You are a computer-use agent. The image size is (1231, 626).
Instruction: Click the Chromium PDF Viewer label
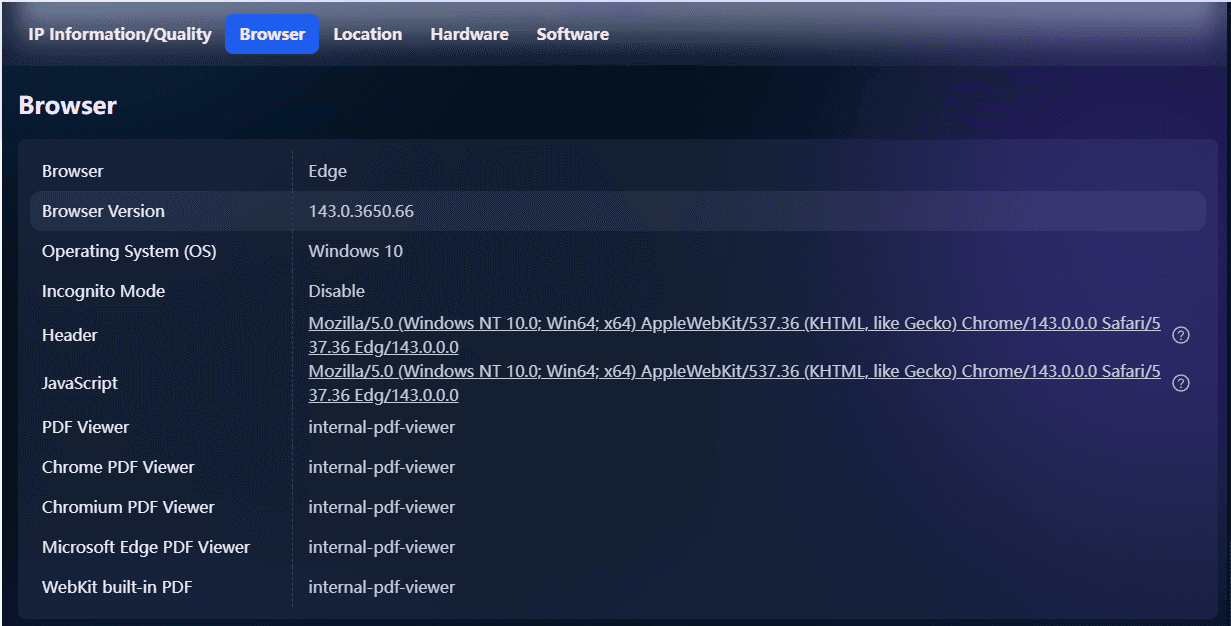point(128,507)
